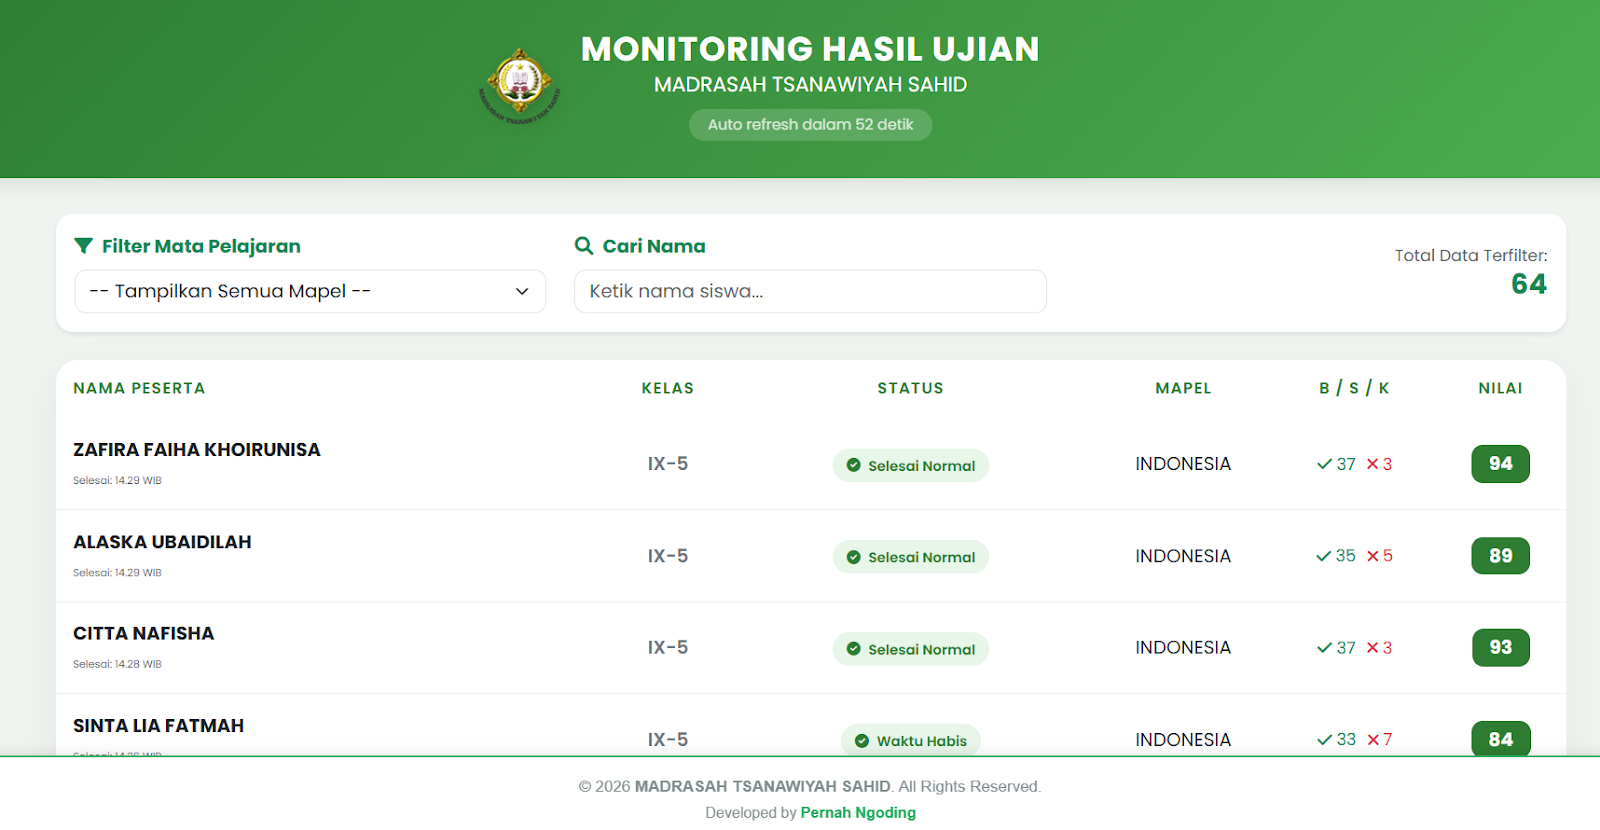Open the Pernah Ngoding developer link
The image size is (1600, 830).
click(x=858, y=813)
